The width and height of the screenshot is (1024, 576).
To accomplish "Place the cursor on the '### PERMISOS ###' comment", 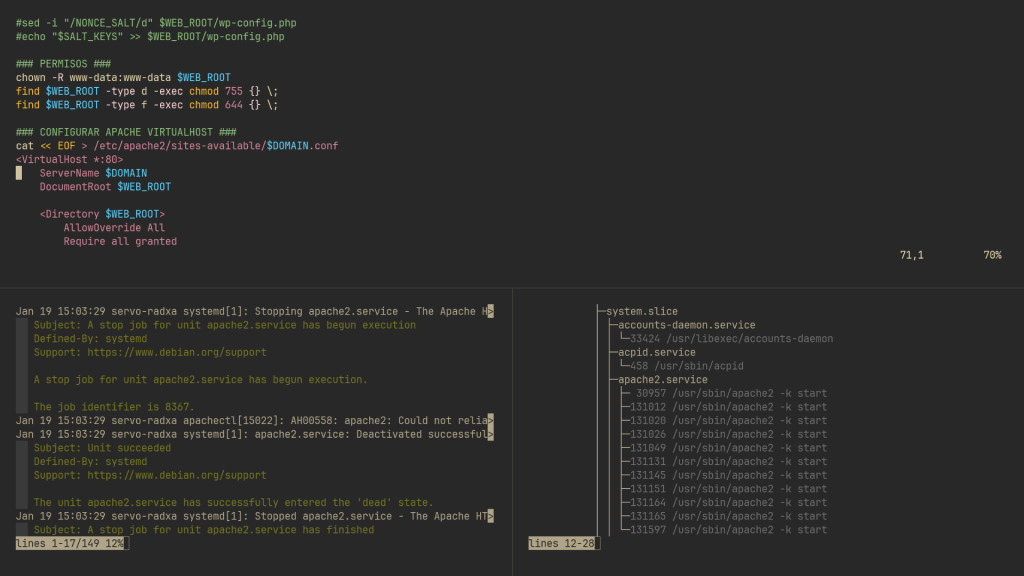I will (63, 64).
